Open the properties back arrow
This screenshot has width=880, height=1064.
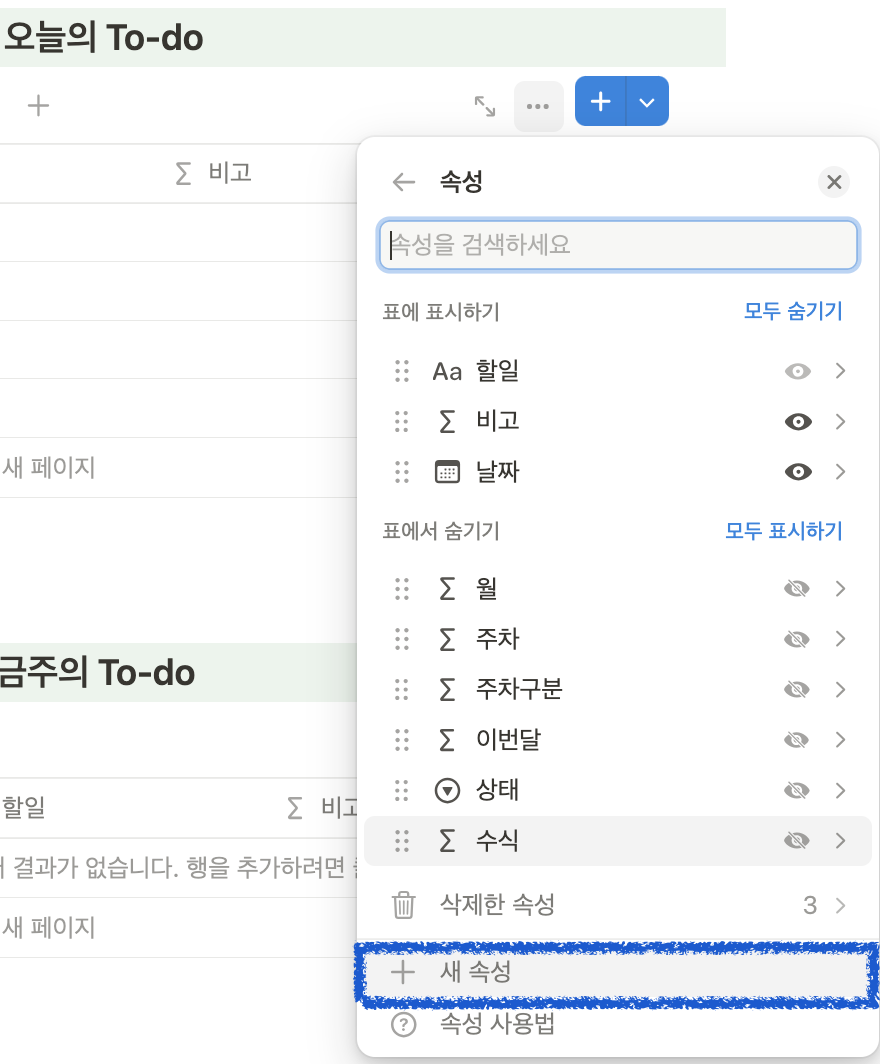tap(403, 182)
